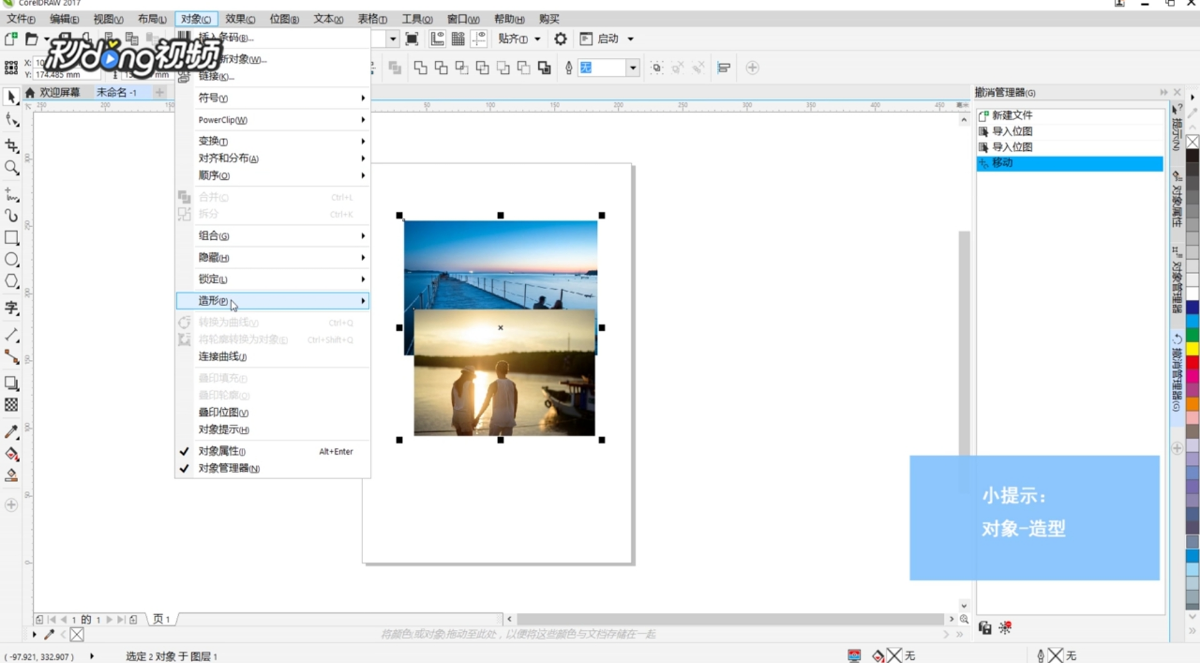Select the Zoom magnifier tool
This screenshot has width=1200, height=663.
click(11, 168)
